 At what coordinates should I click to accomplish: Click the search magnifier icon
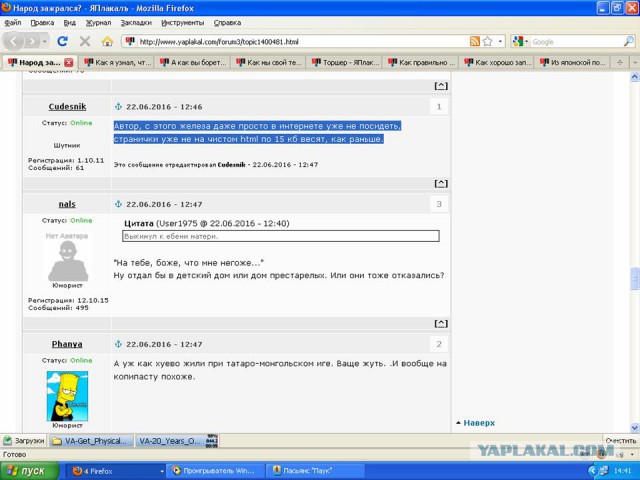pos(629,41)
